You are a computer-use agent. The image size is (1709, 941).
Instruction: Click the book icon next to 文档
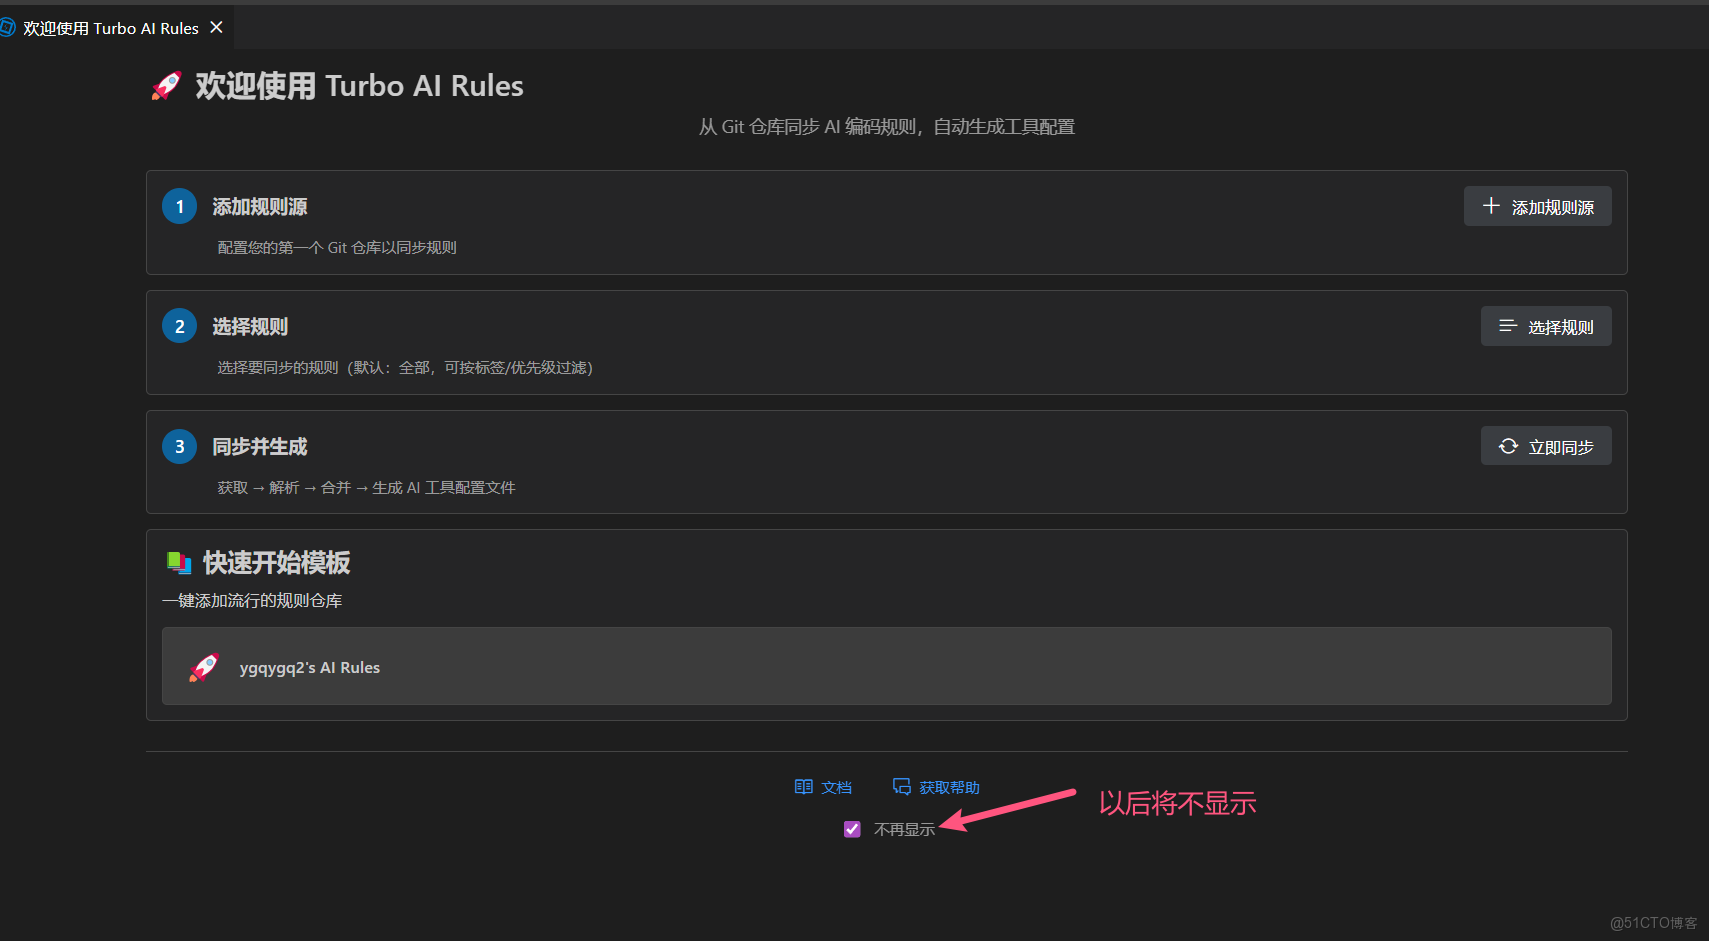tap(803, 787)
